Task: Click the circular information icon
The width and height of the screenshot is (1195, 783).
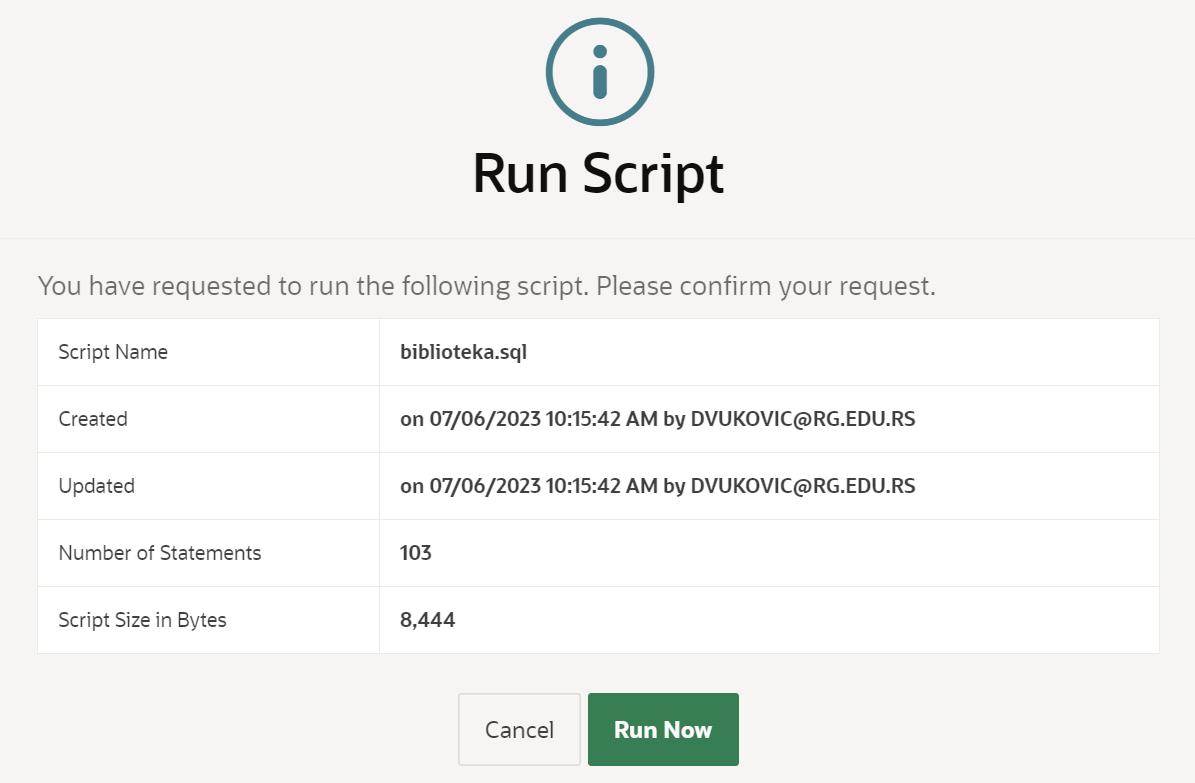Action: (x=599, y=72)
